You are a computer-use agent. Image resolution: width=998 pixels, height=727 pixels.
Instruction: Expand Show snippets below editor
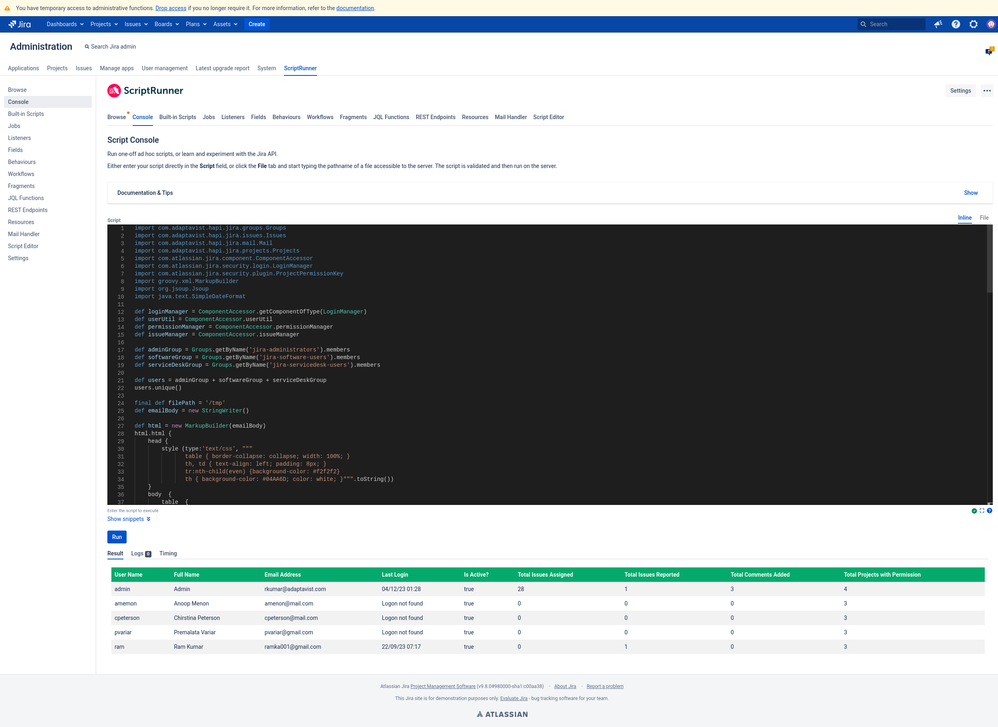pyautogui.click(x=129, y=519)
